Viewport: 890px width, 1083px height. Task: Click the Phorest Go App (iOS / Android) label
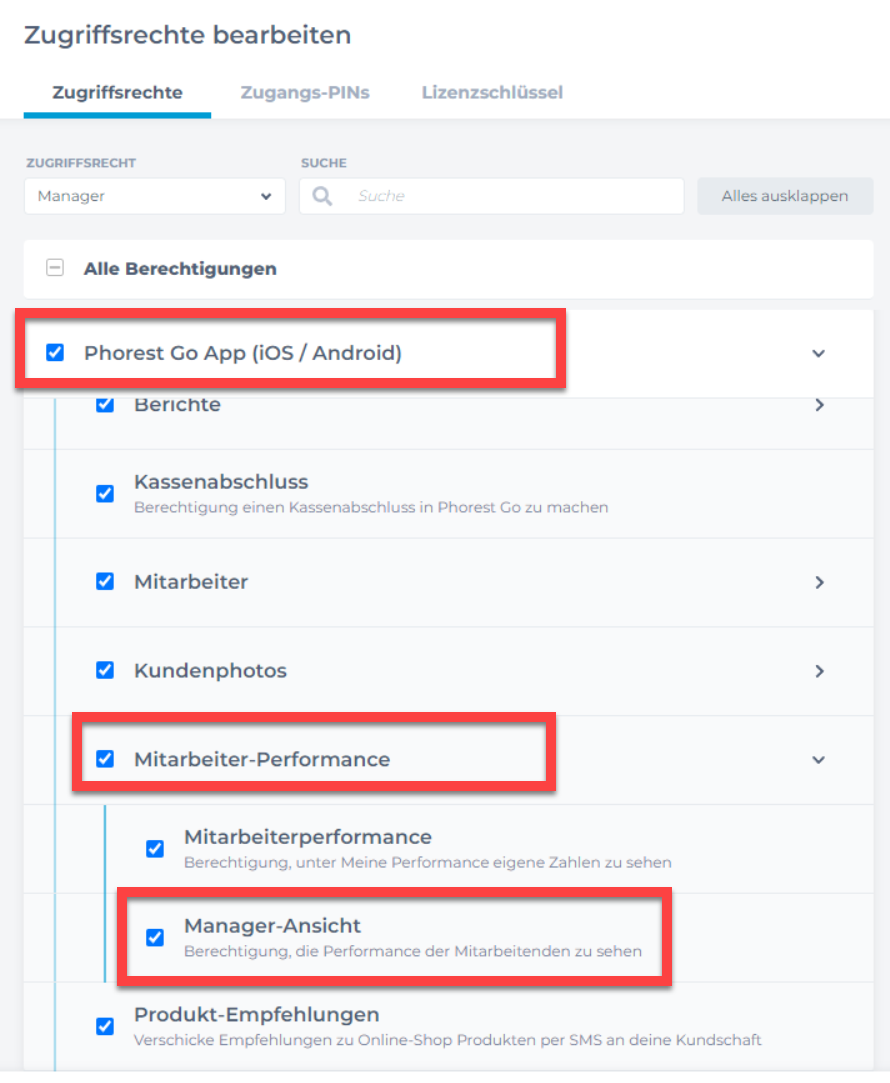coord(243,353)
